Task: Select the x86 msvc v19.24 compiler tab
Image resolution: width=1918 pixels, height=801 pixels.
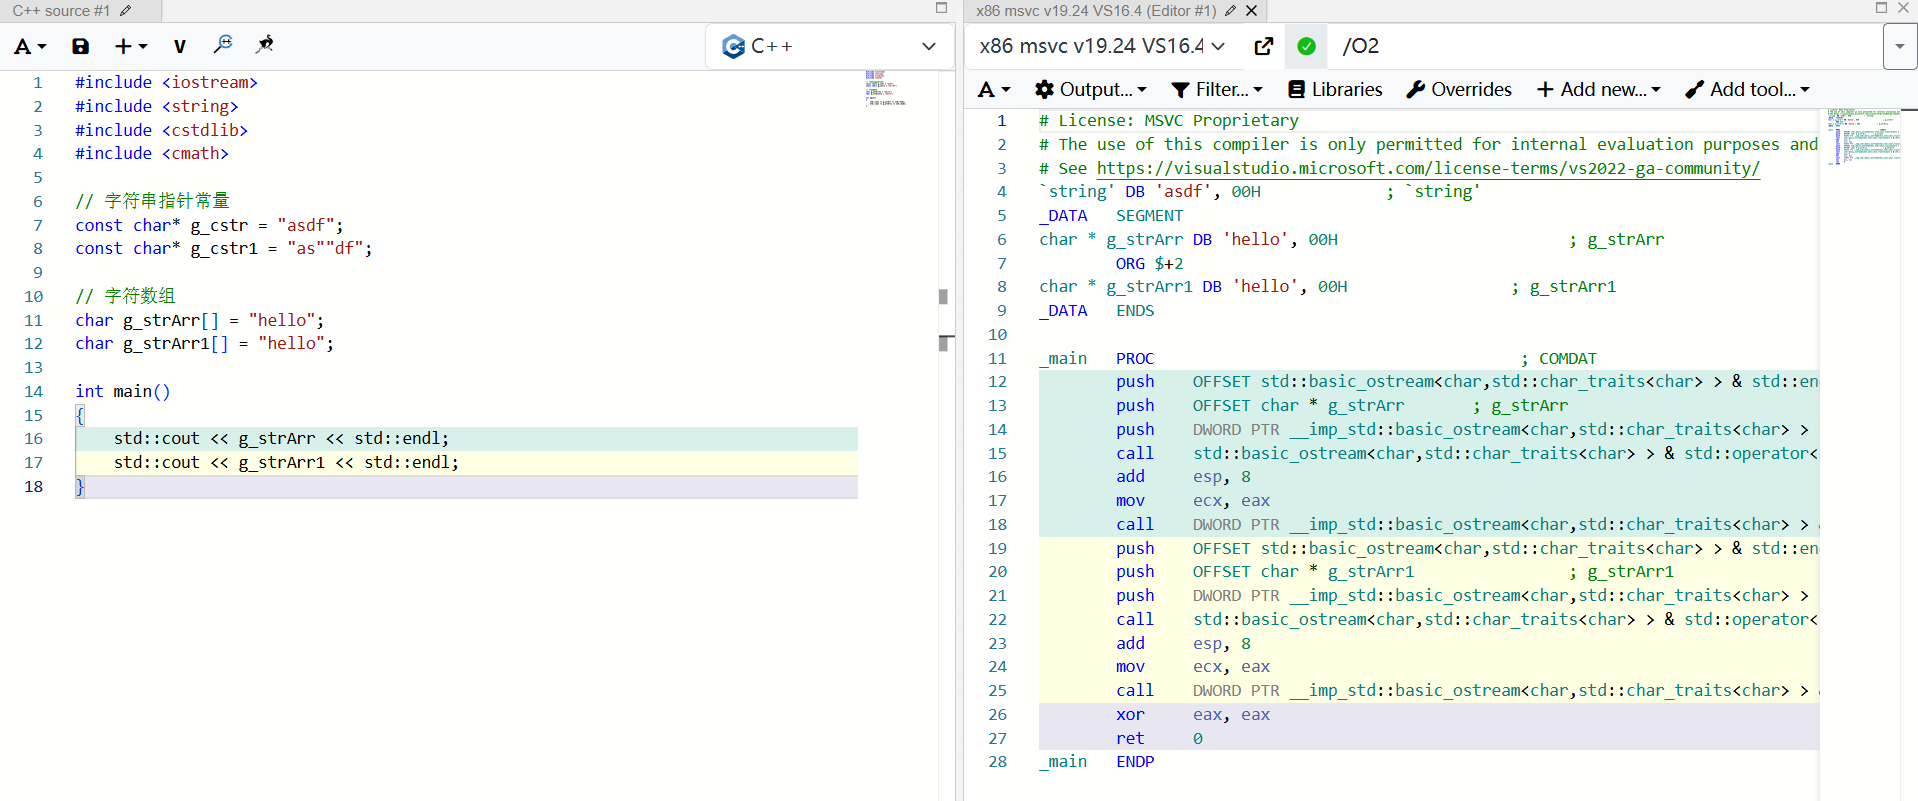Action: [1095, 11]
